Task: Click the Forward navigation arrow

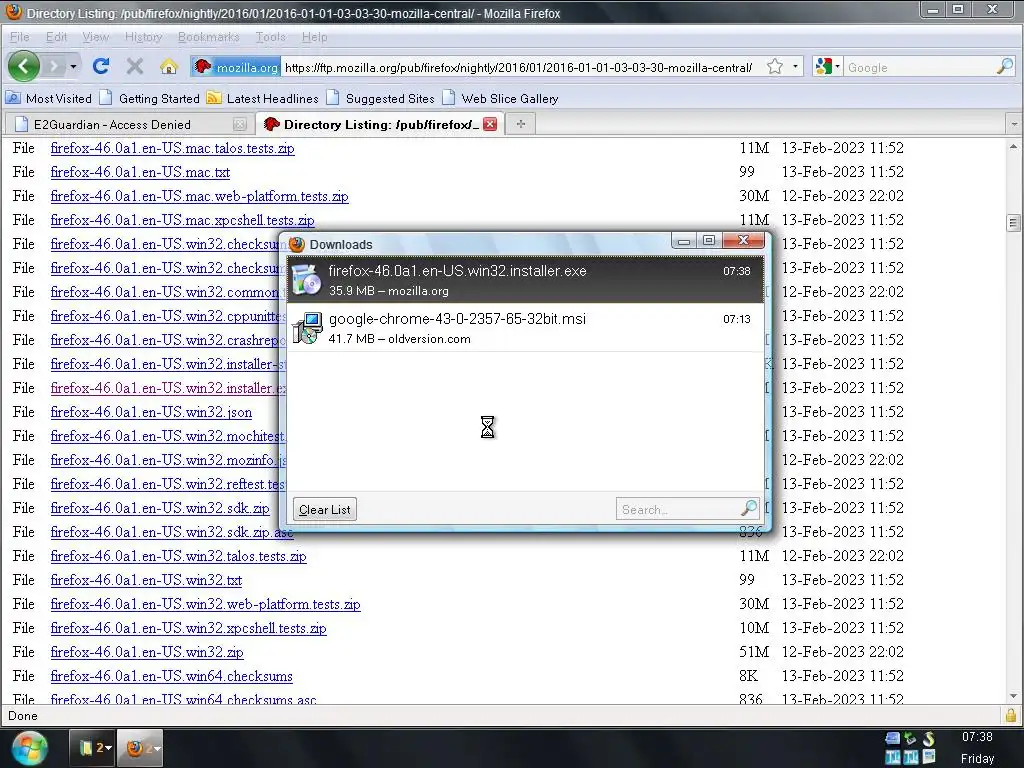Action: click(x=55, y=66)
